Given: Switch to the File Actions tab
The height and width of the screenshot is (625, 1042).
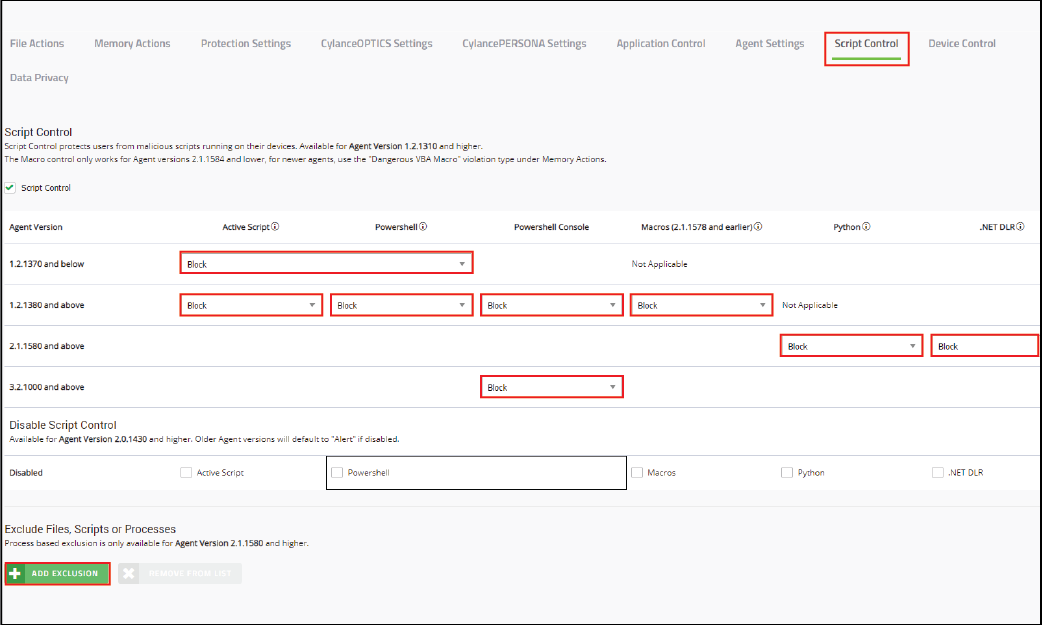Looking at the screenshot, I should pyautogui.click(x=37, y=43).
